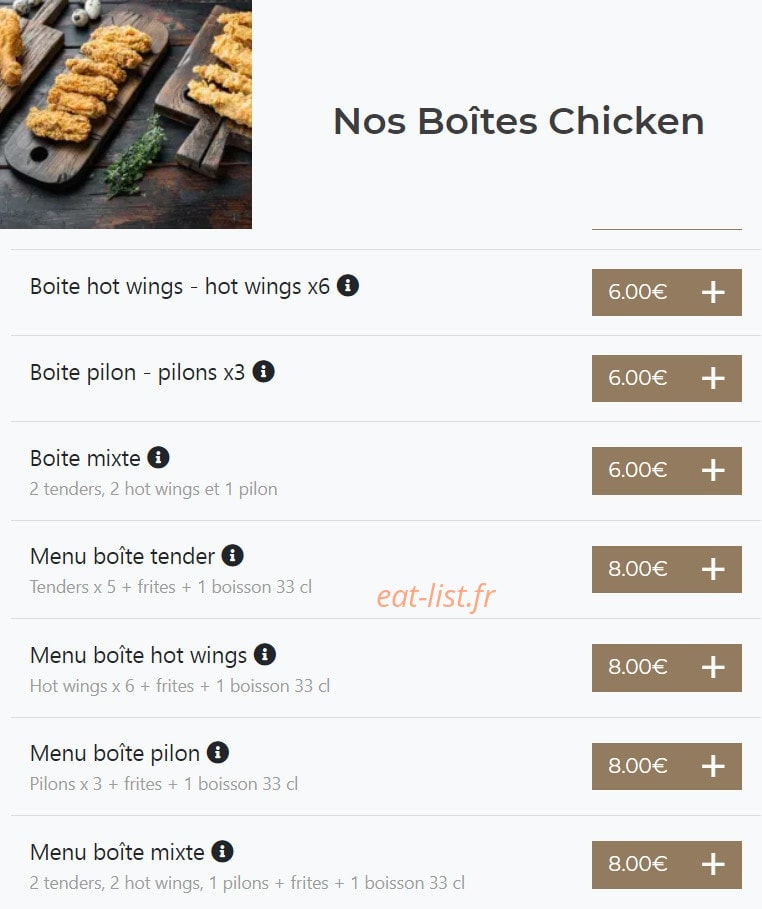762x909 pixels.
Task: Open info icon for Menu boîte mixte
Action: point(222,851)
